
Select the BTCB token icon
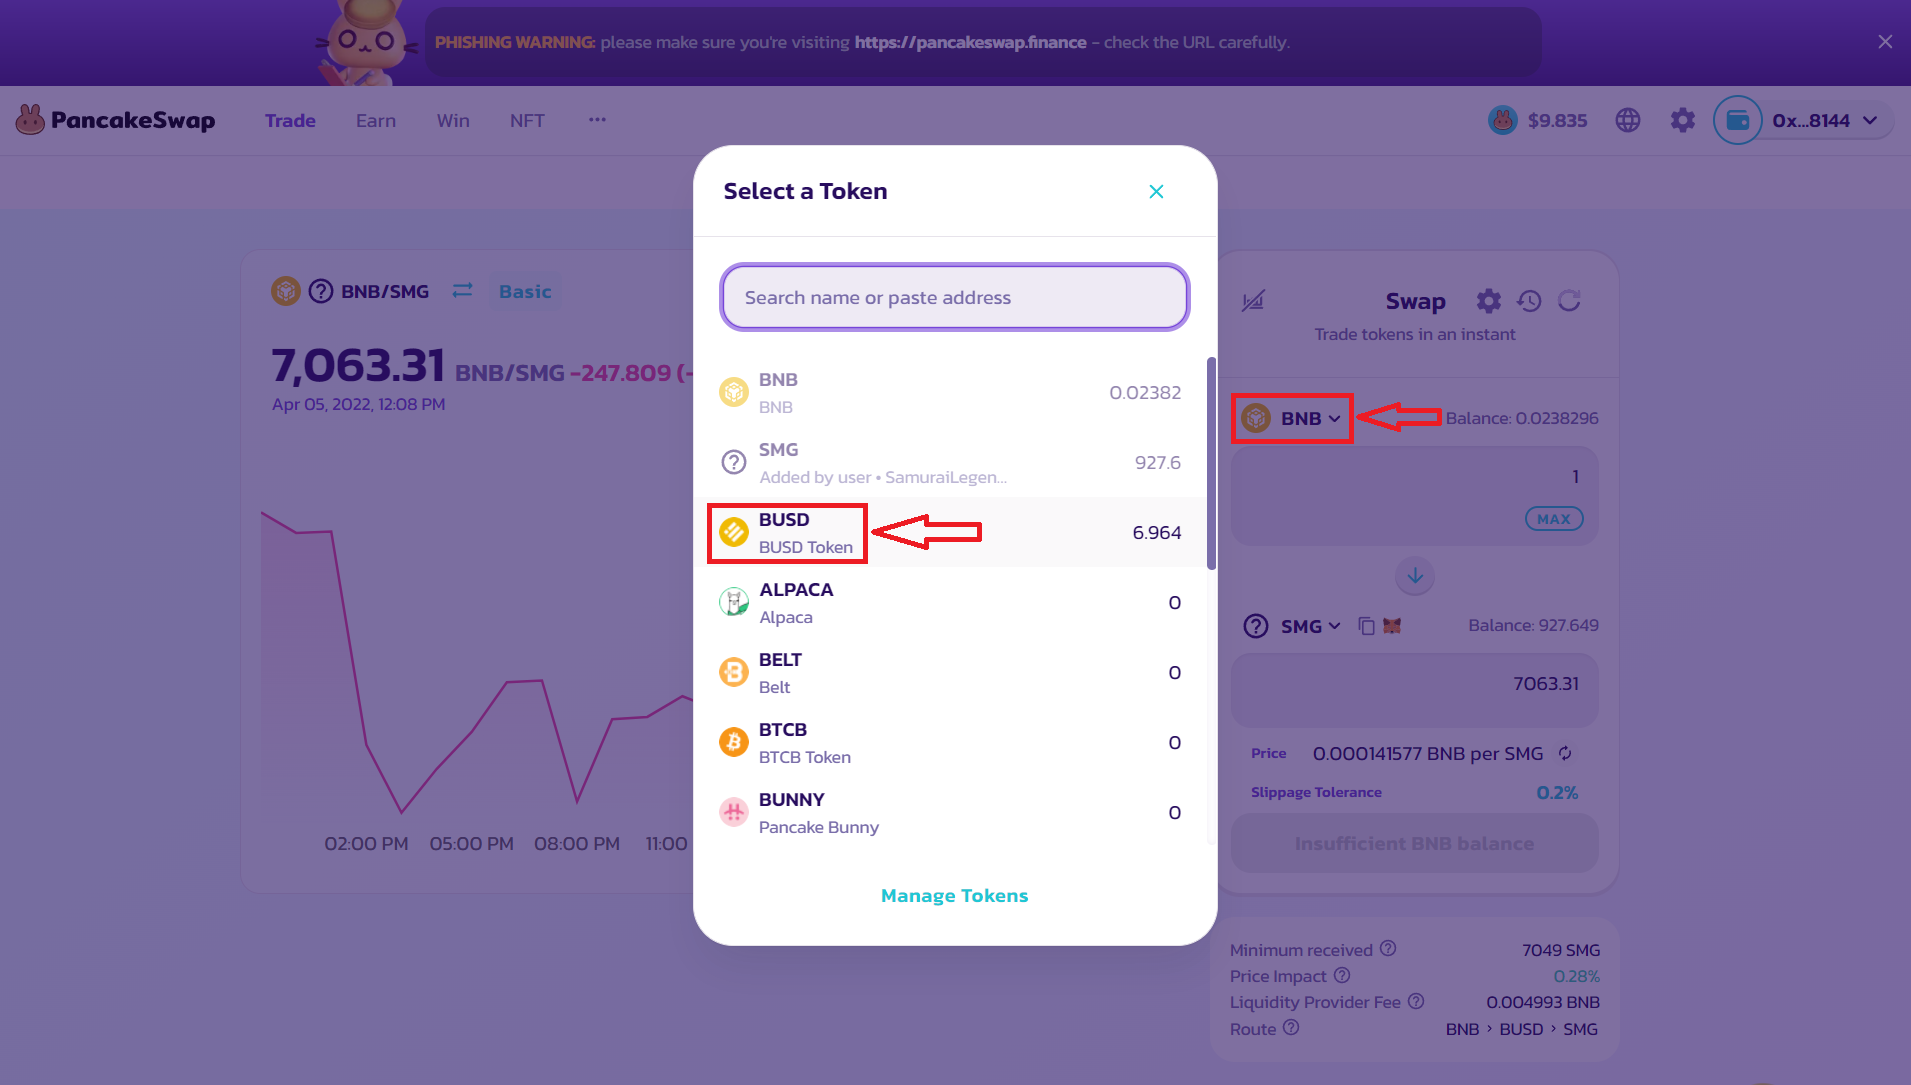734,742
